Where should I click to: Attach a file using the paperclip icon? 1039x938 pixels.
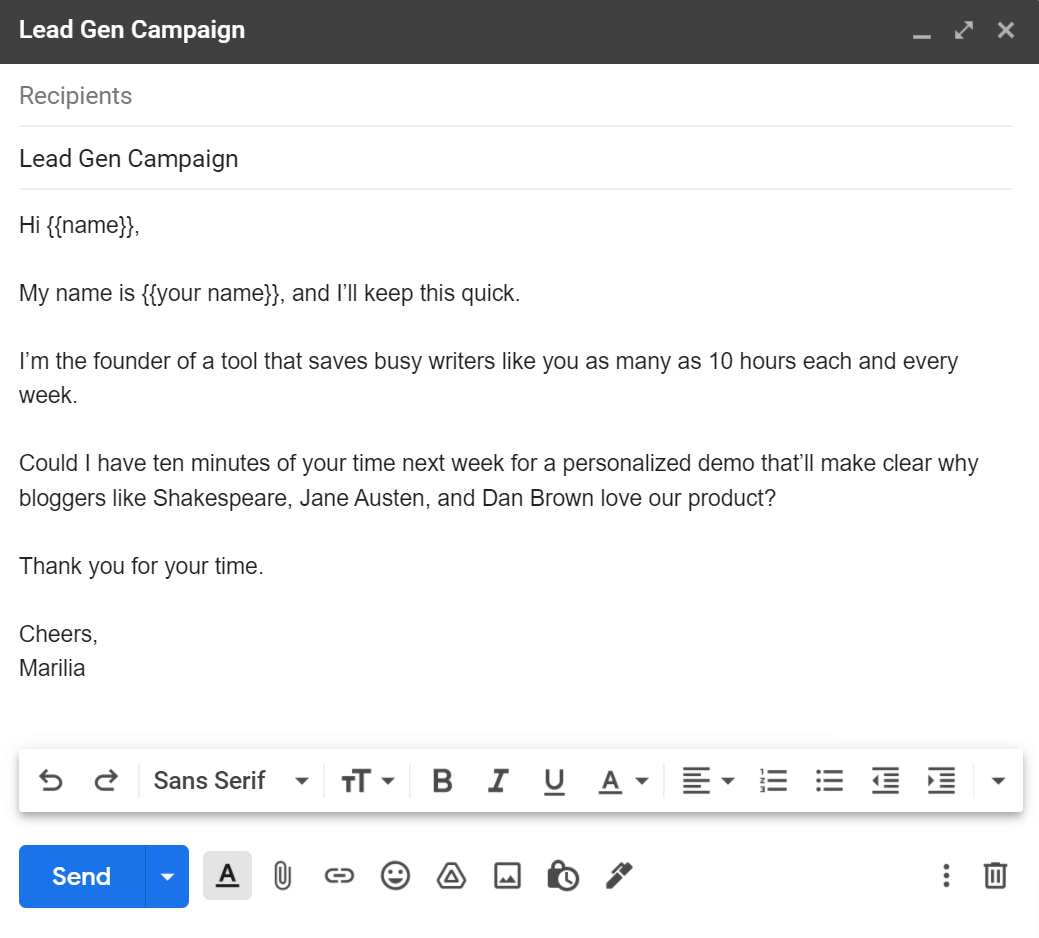click(283, 876)
